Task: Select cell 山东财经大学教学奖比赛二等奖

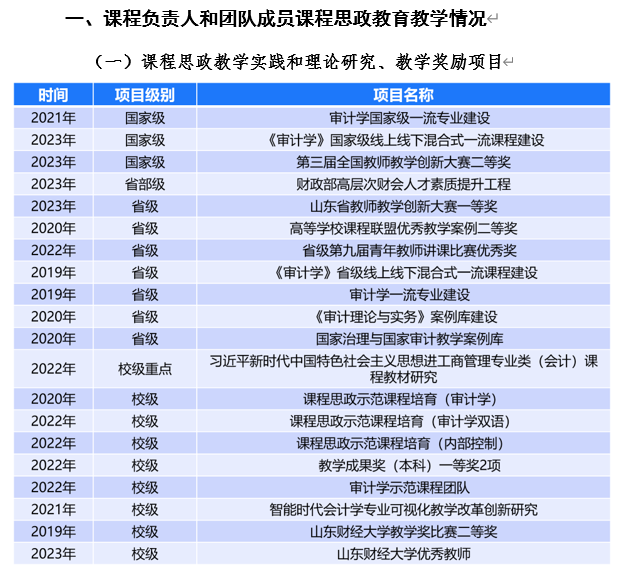Action: [403, 531]
